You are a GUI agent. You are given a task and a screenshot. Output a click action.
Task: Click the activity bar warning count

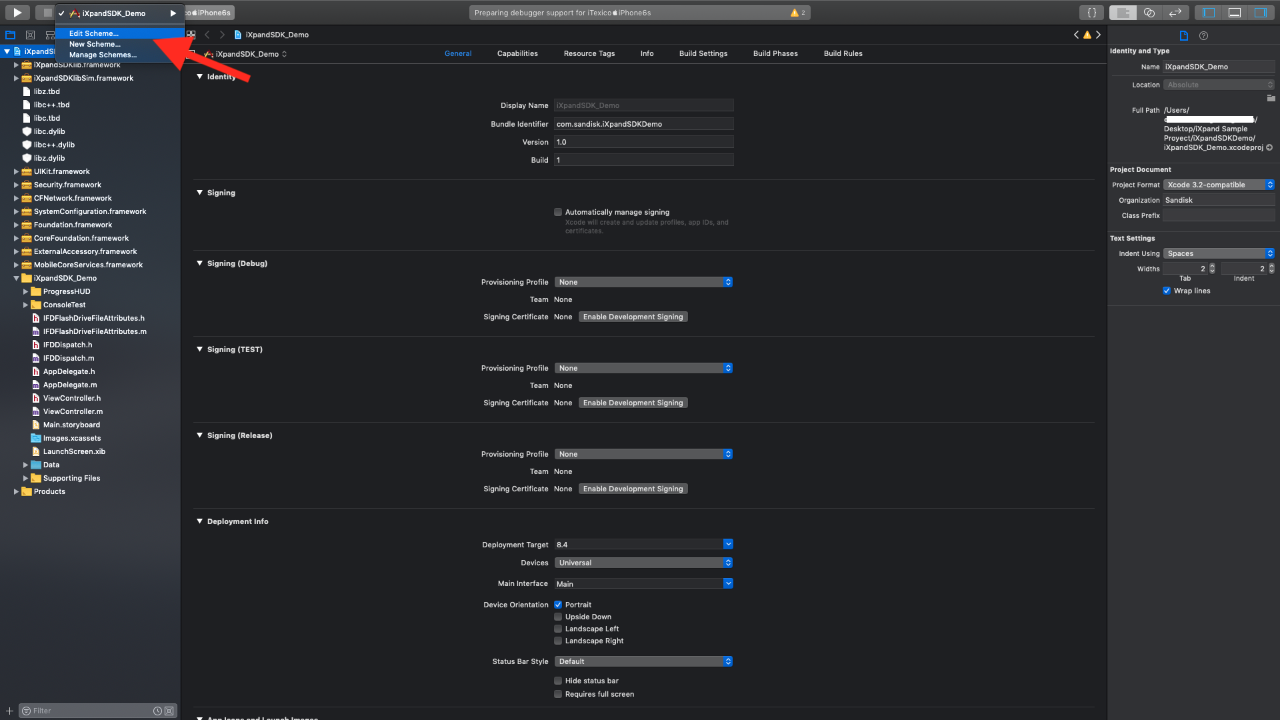click(799, 13)
